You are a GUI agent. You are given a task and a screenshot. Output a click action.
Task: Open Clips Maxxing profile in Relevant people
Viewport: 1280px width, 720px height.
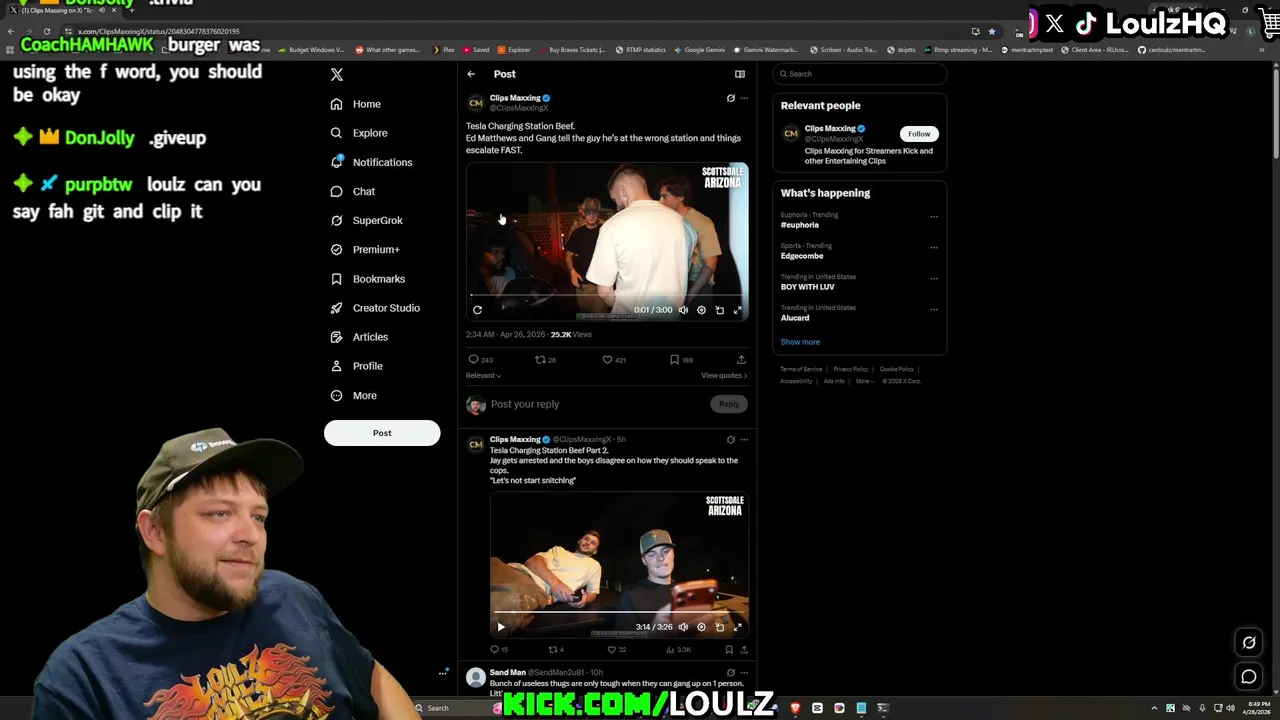(830, 129)
